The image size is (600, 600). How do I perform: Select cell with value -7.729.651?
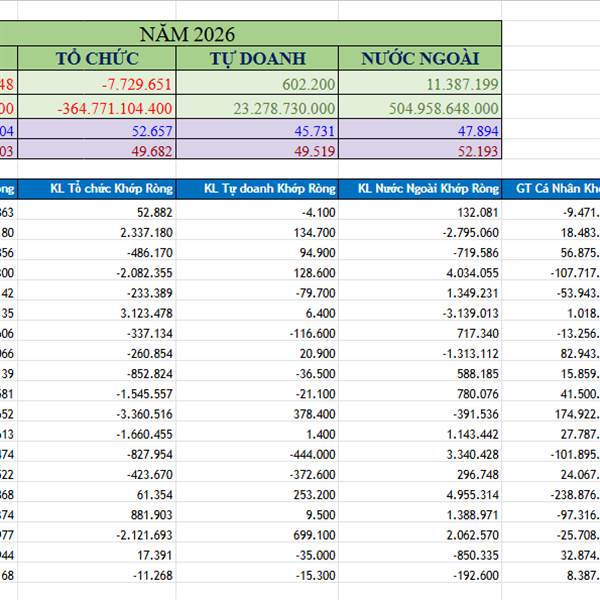pos(97,83)
